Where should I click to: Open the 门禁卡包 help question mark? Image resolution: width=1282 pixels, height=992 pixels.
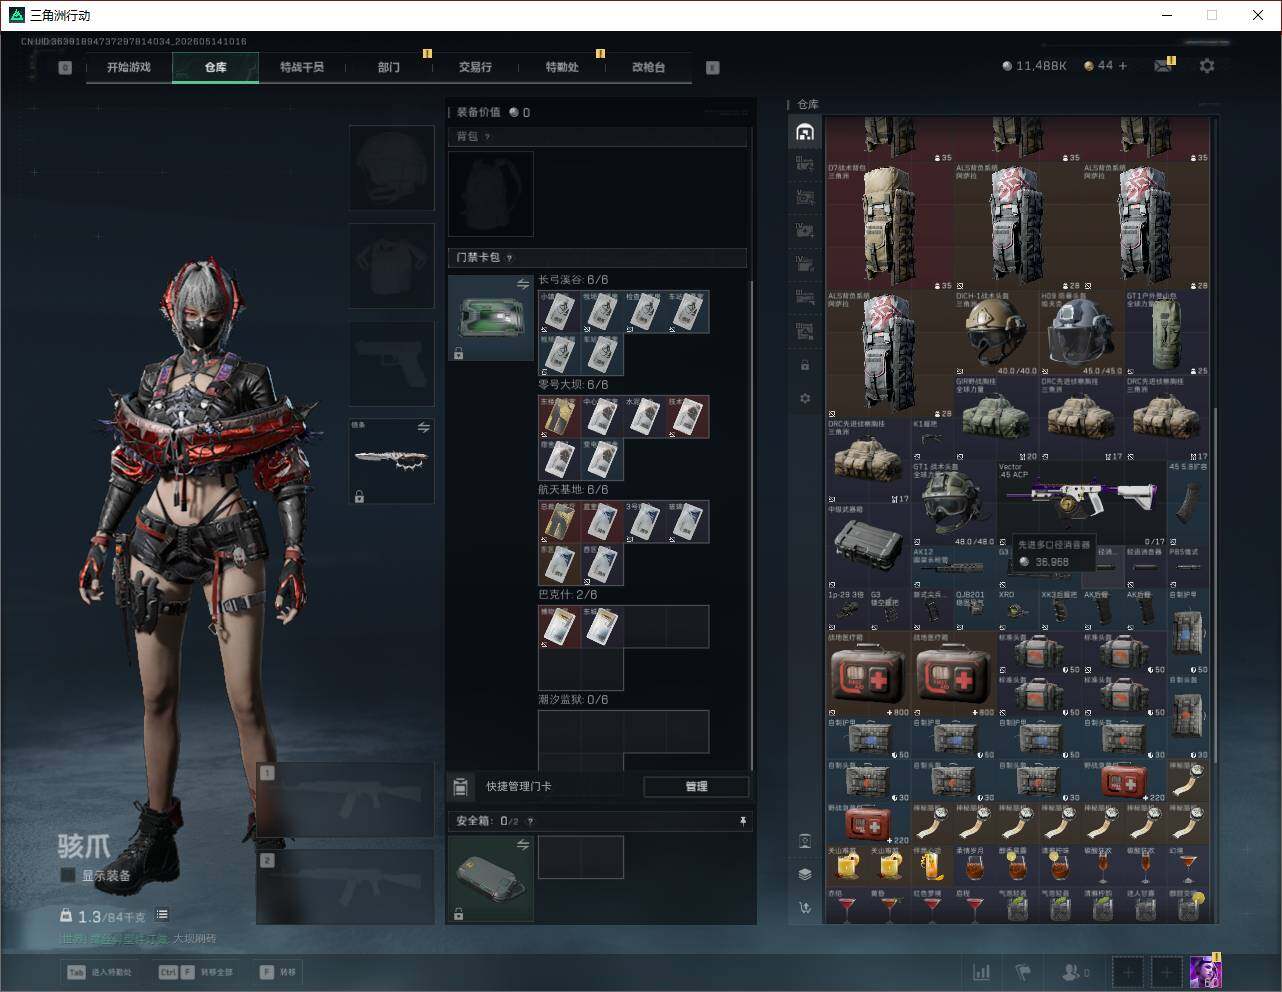[x=510, y=258]
